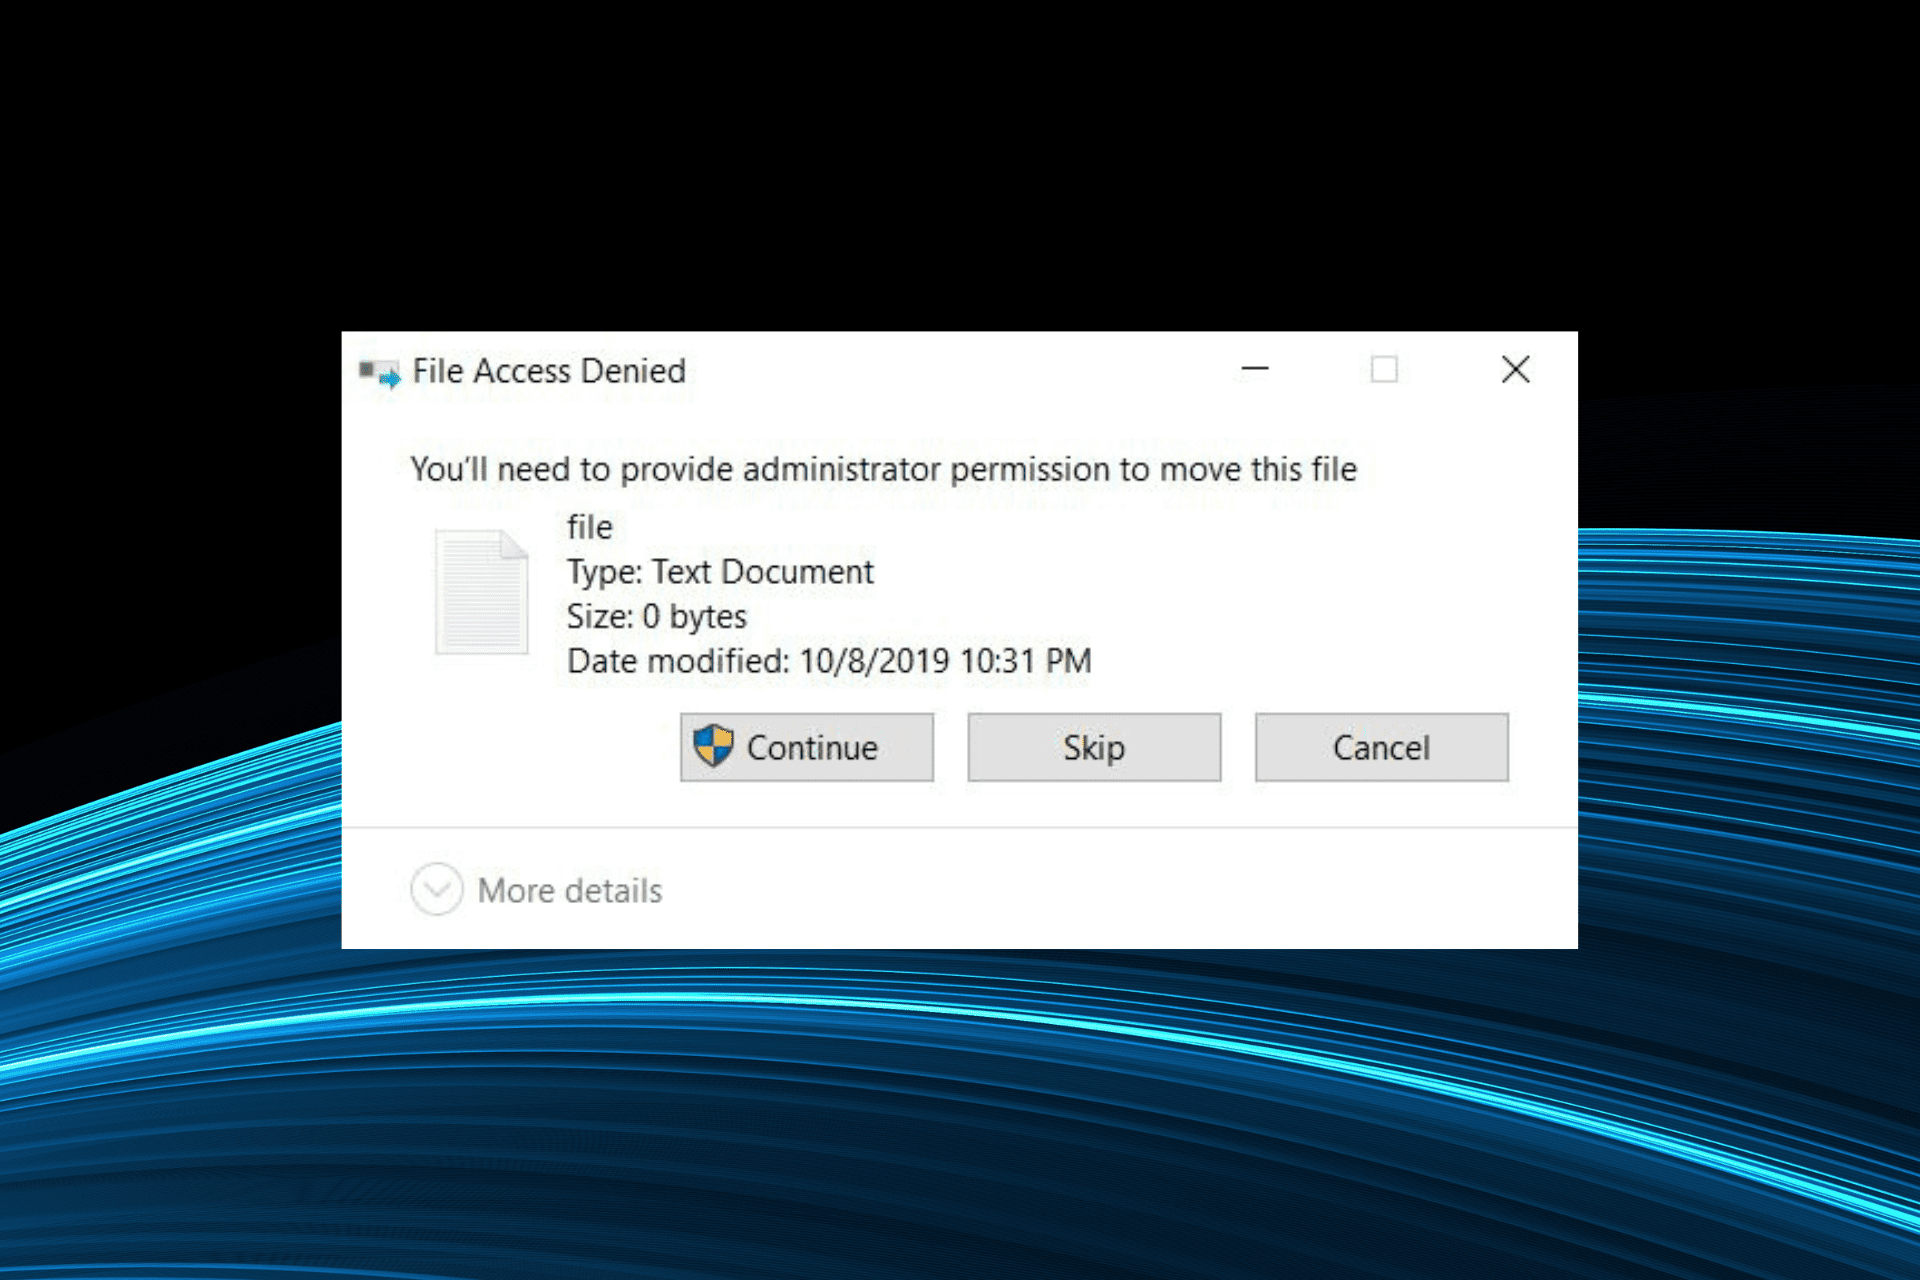Click the document thumbnail beside file details
Screen dimensions: 1920x1280
tap(481, 590)
